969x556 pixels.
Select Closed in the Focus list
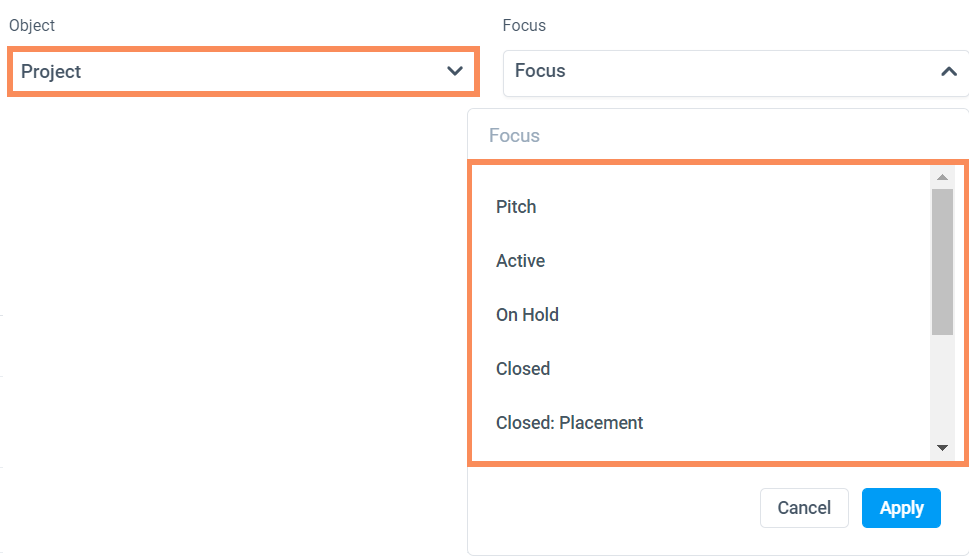pos(523,369)
